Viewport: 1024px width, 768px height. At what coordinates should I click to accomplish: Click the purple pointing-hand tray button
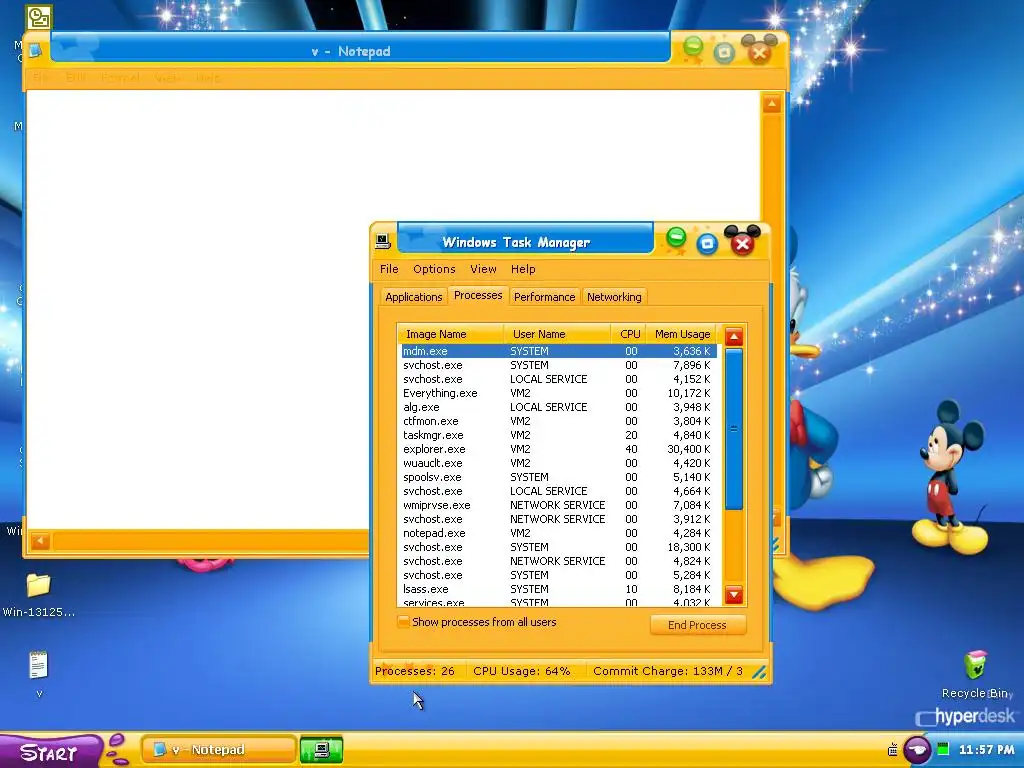[917, 750]
